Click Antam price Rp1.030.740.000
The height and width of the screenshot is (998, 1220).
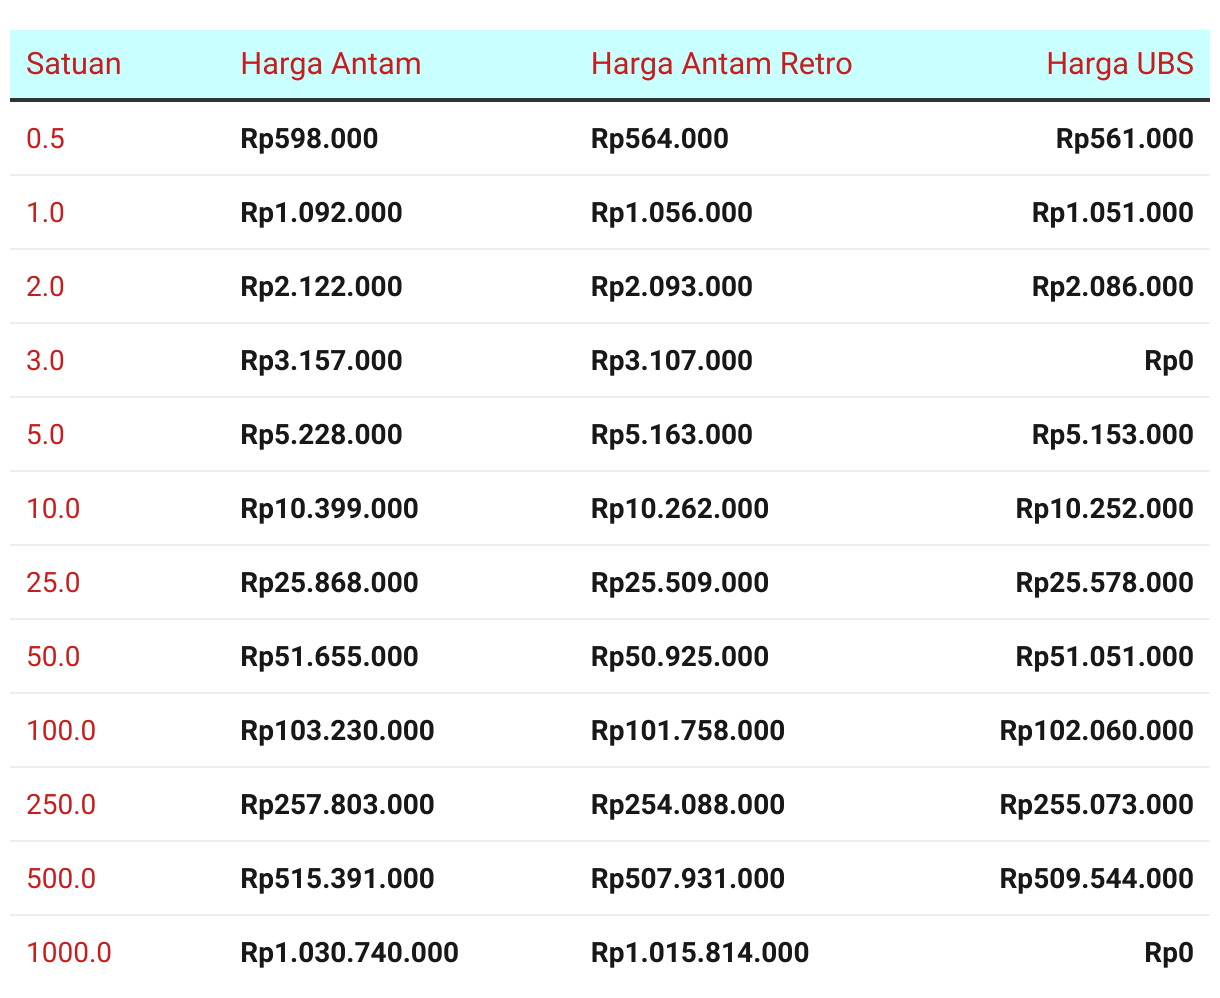[349, 952]
